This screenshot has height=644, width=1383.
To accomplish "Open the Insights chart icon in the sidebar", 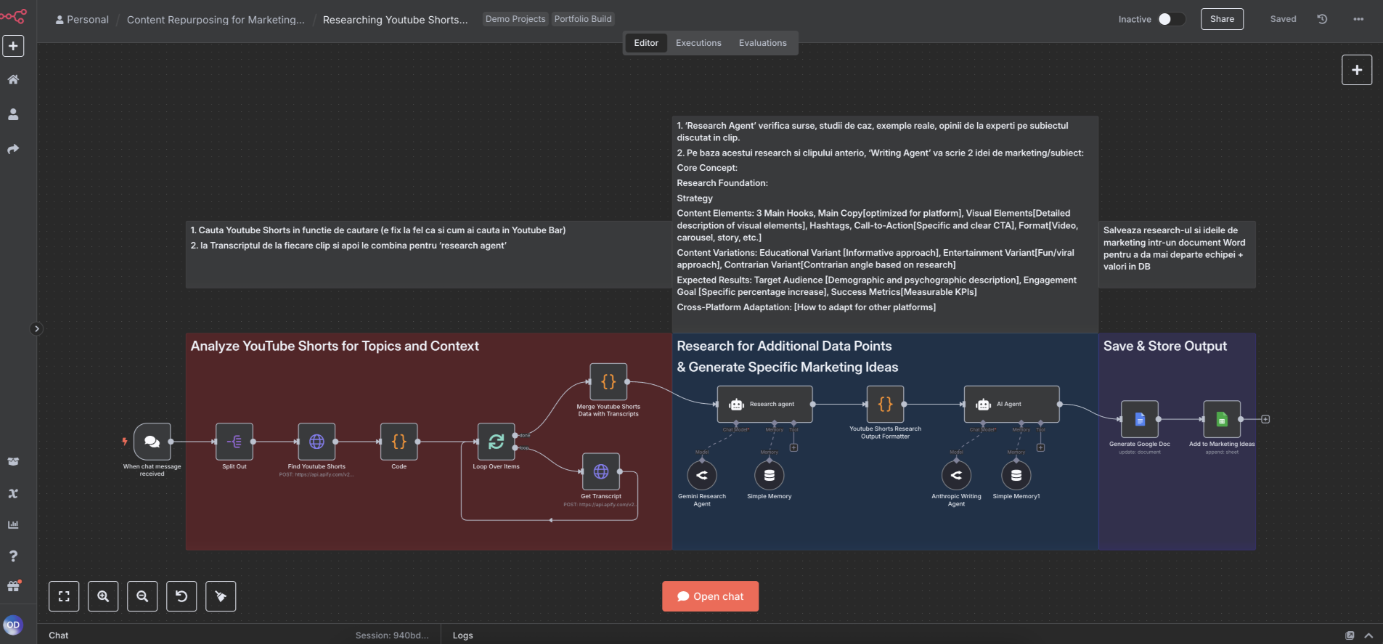I will click(x=13, y=525).
